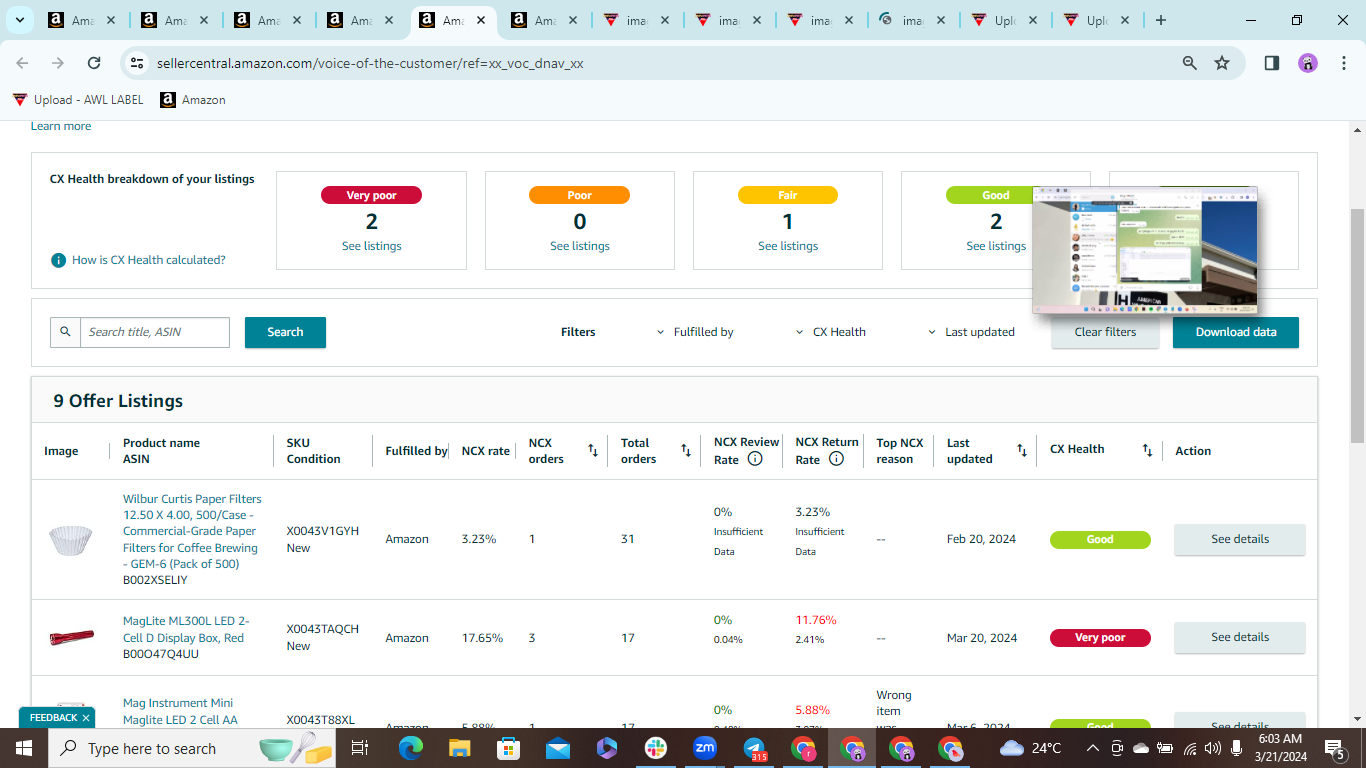Click the 17.65% NCX rate value
The height and width of the screenshot is (768, 1366).
point(482,638)
